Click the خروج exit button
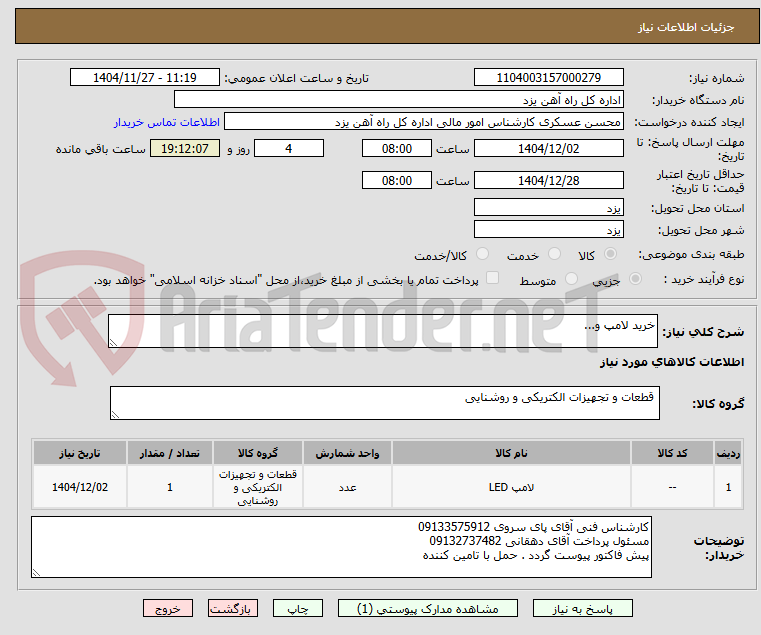Image resolution: width=761 pixels, height=635 pixels. (x=168, y=608)
